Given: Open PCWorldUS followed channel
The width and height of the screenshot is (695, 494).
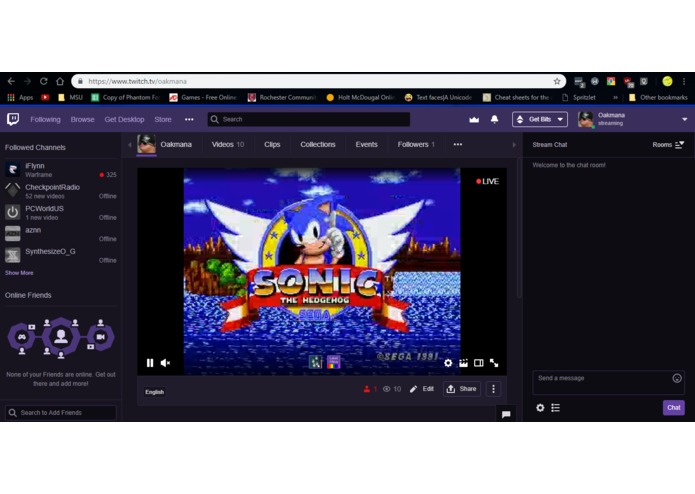Looking at the screenshot, I should point(61,213).
